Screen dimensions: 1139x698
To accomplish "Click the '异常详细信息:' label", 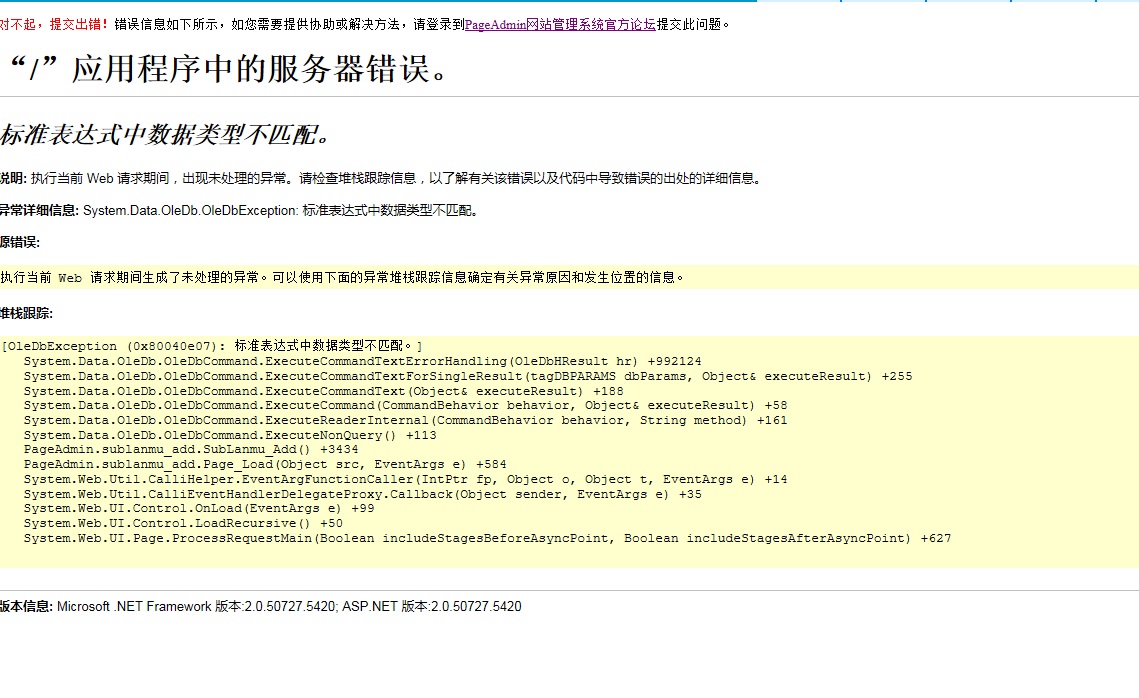I will tap(39, 210).
